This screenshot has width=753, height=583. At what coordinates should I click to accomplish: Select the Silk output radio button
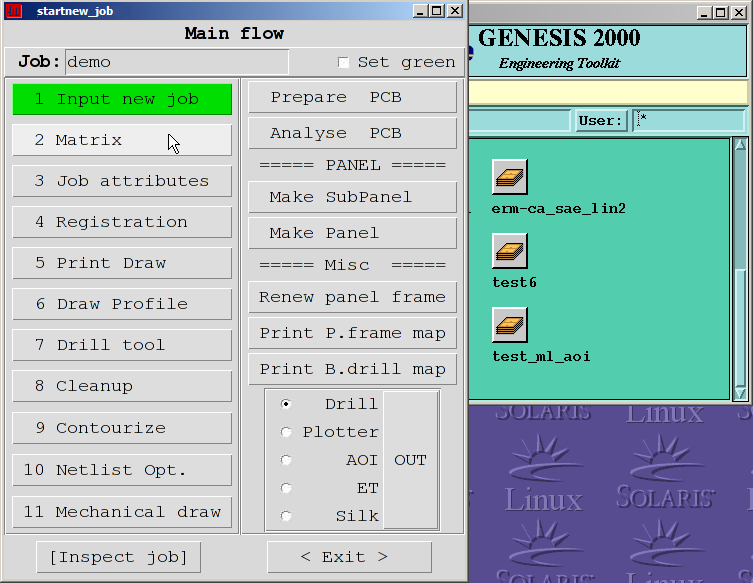click(286, 516)
